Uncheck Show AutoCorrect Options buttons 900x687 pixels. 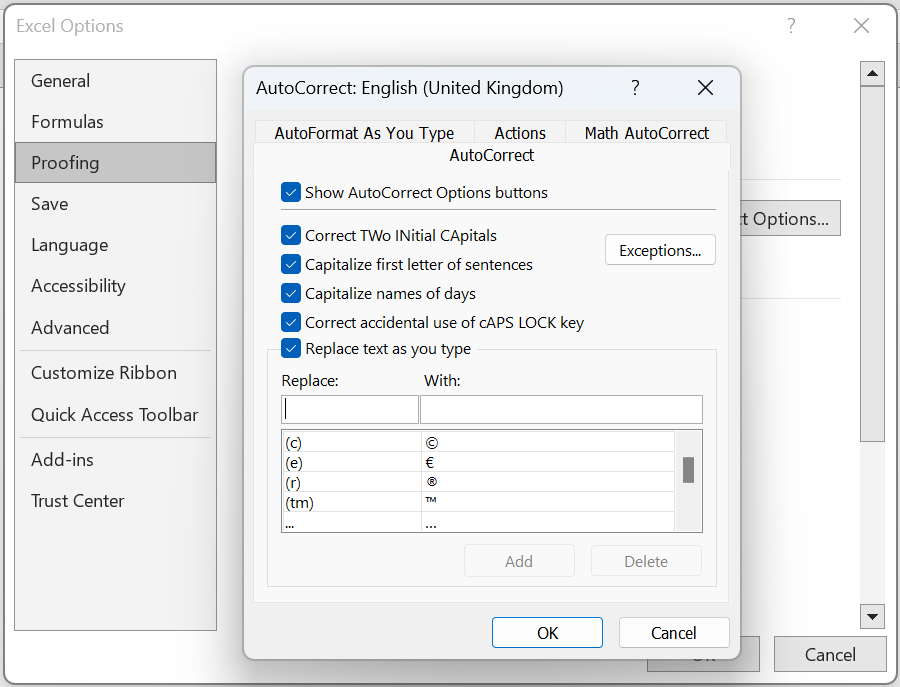point(291,192)
